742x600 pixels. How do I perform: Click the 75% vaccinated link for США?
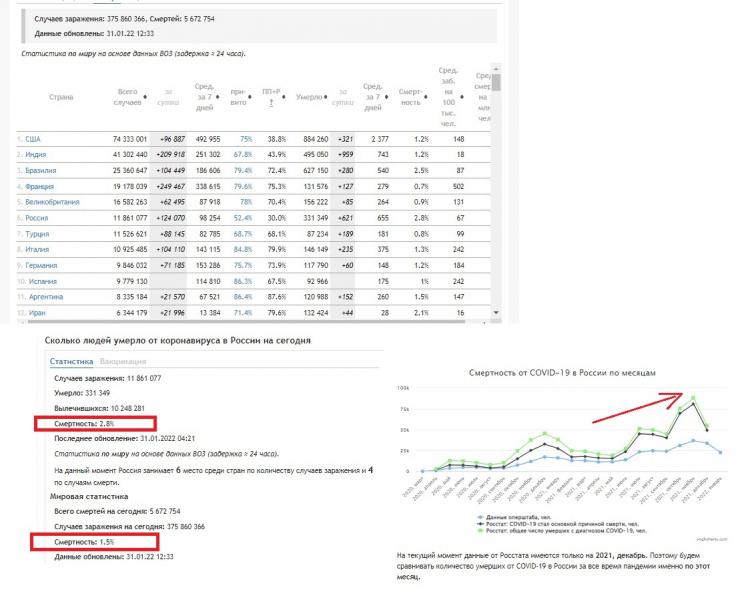point(246,139)
